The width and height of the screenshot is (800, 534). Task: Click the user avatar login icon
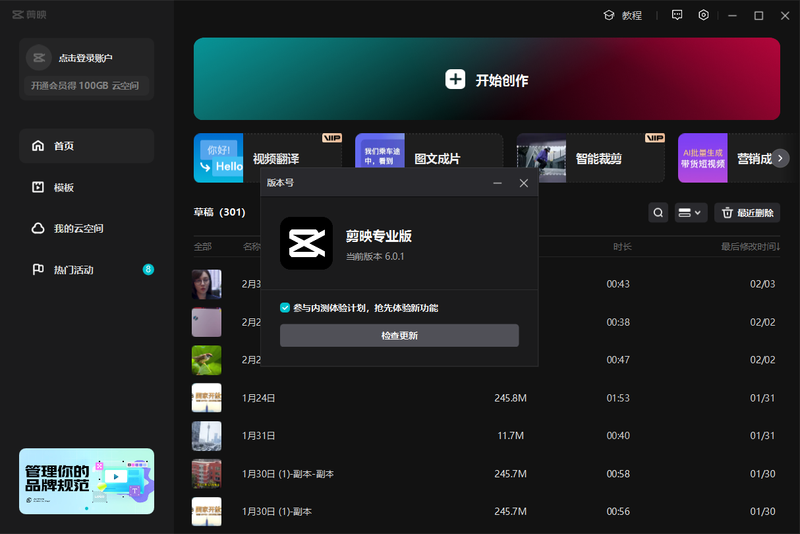39,58
